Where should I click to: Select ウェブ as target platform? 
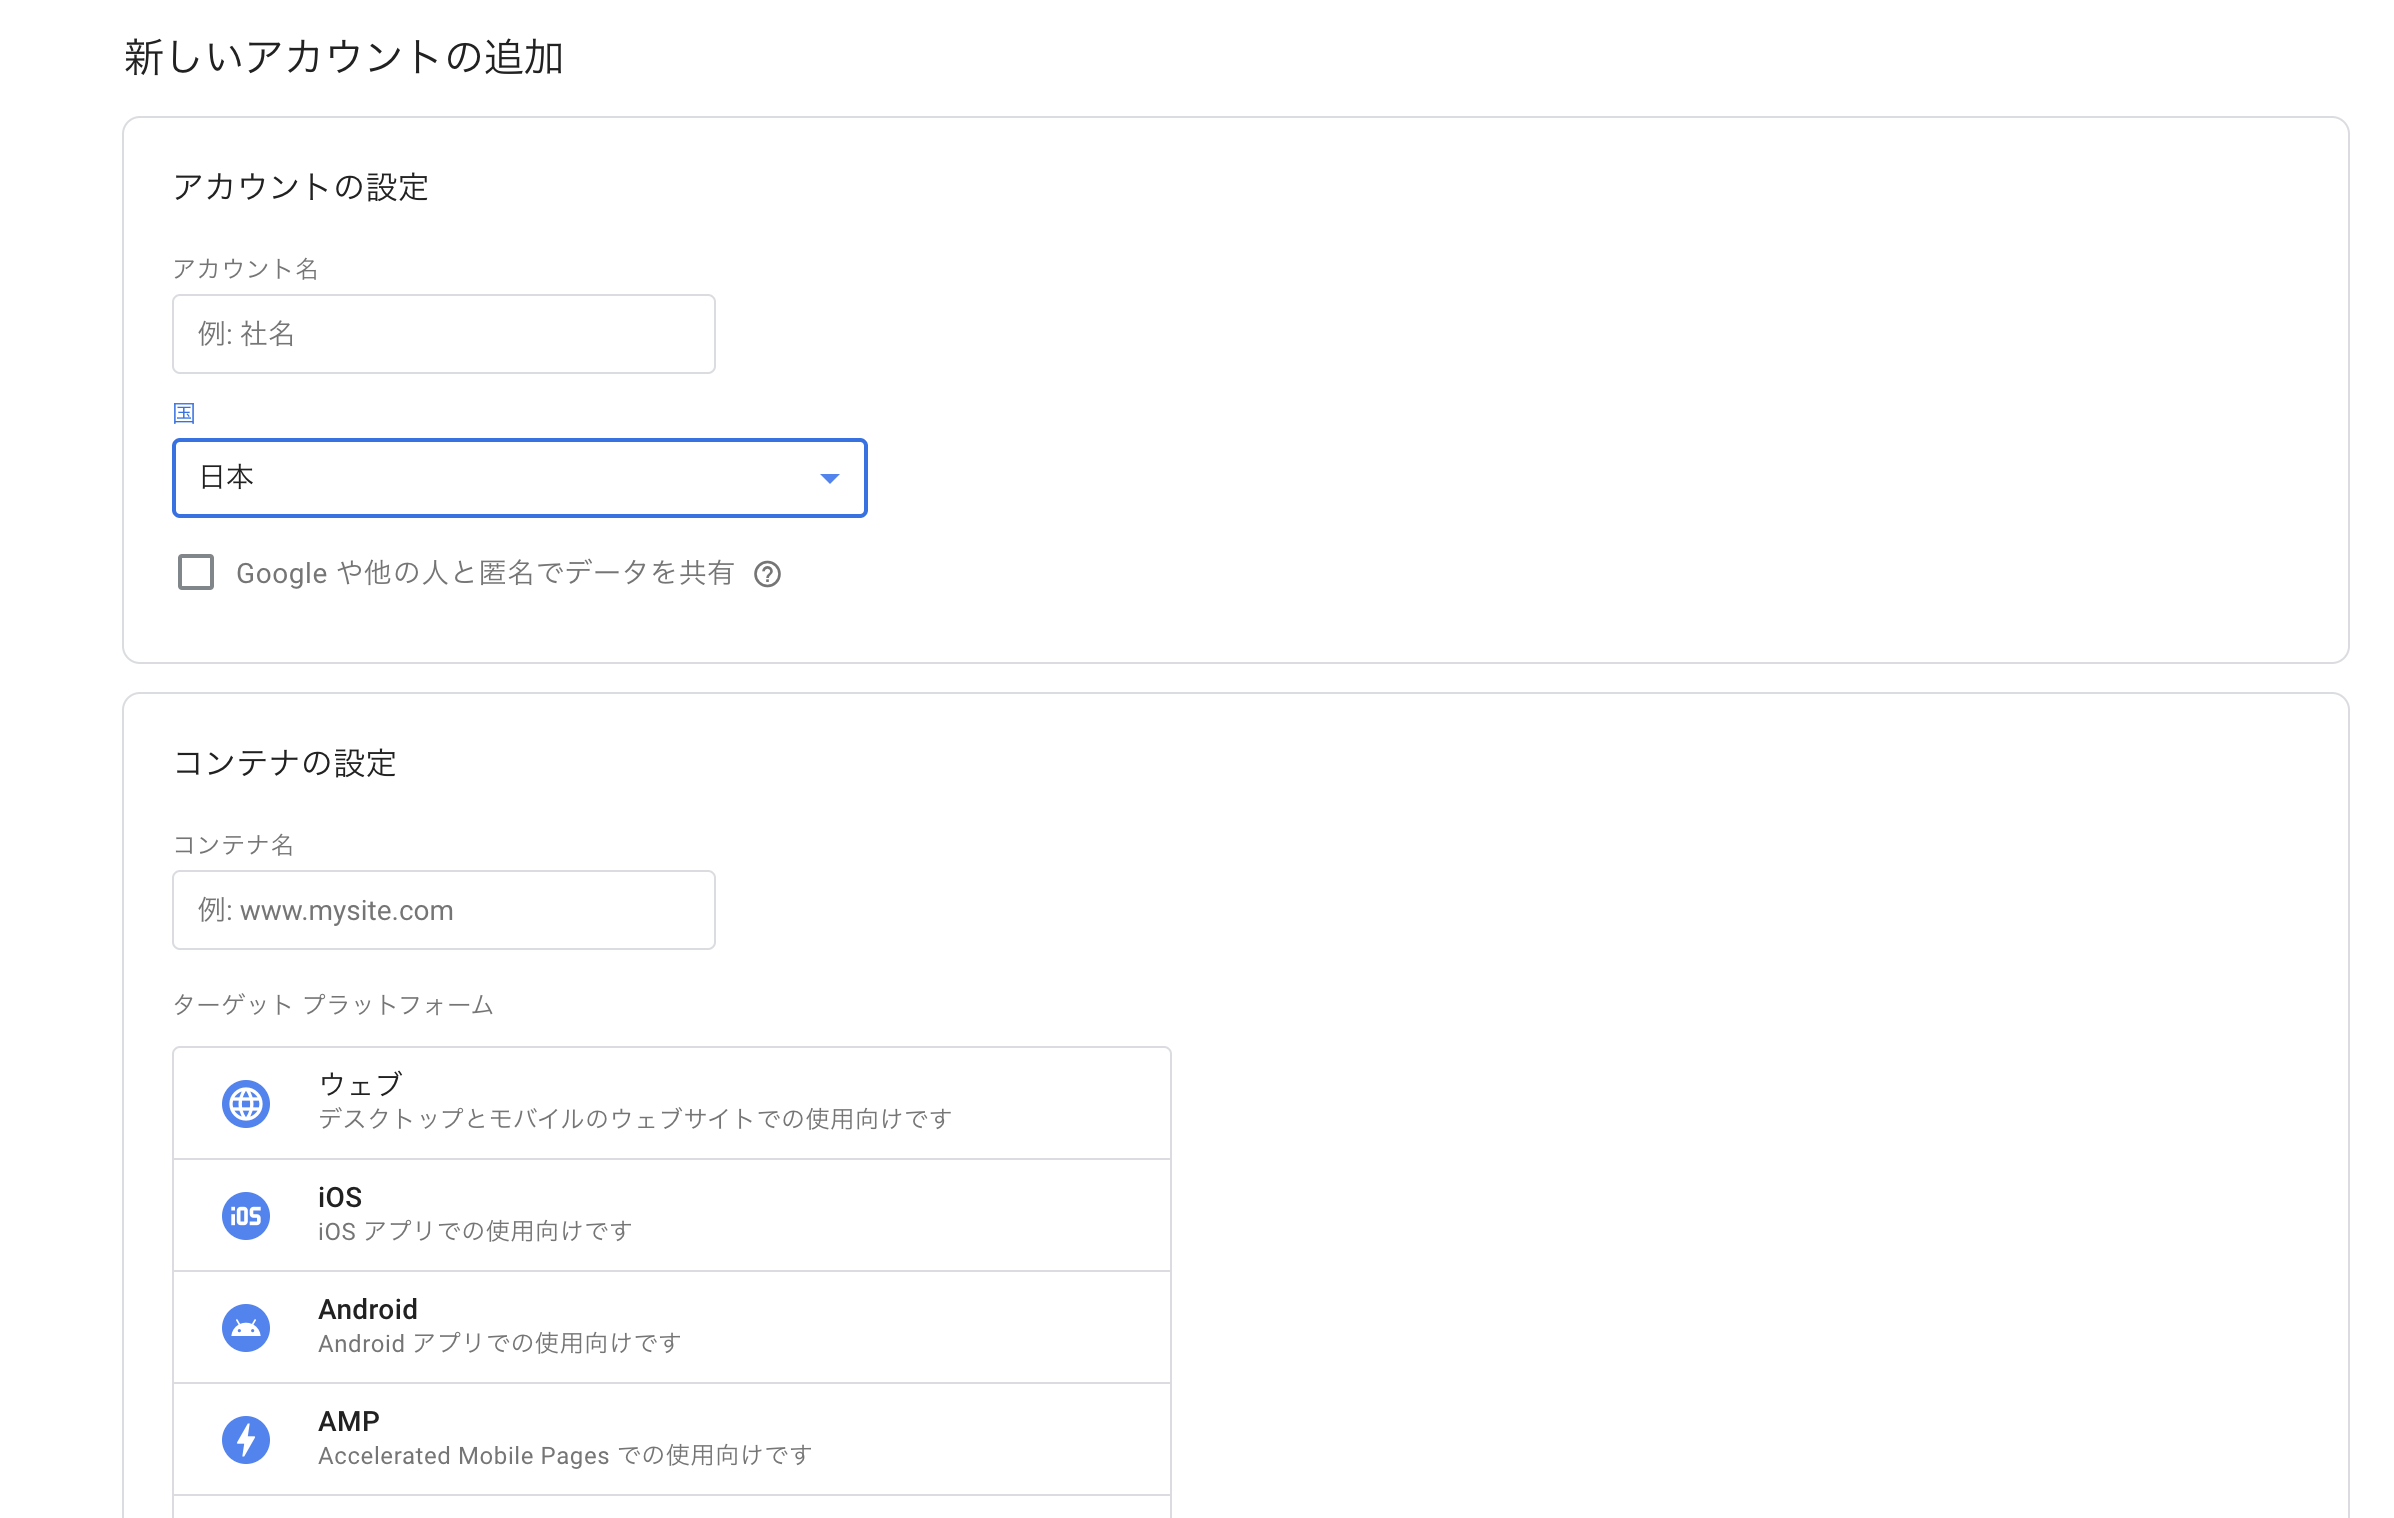361,1084
